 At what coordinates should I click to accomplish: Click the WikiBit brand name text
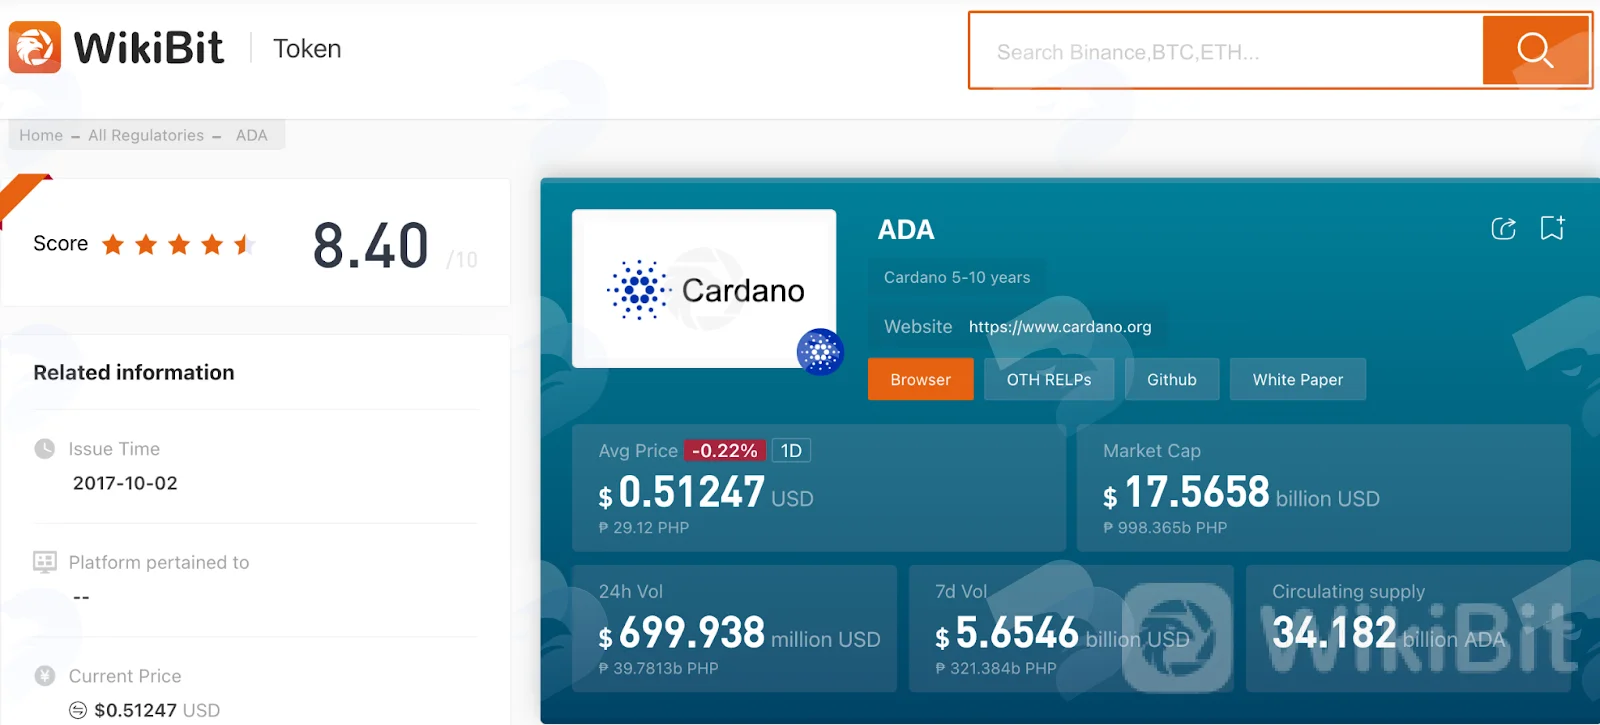pyautogui.click(x=149, y=47)
